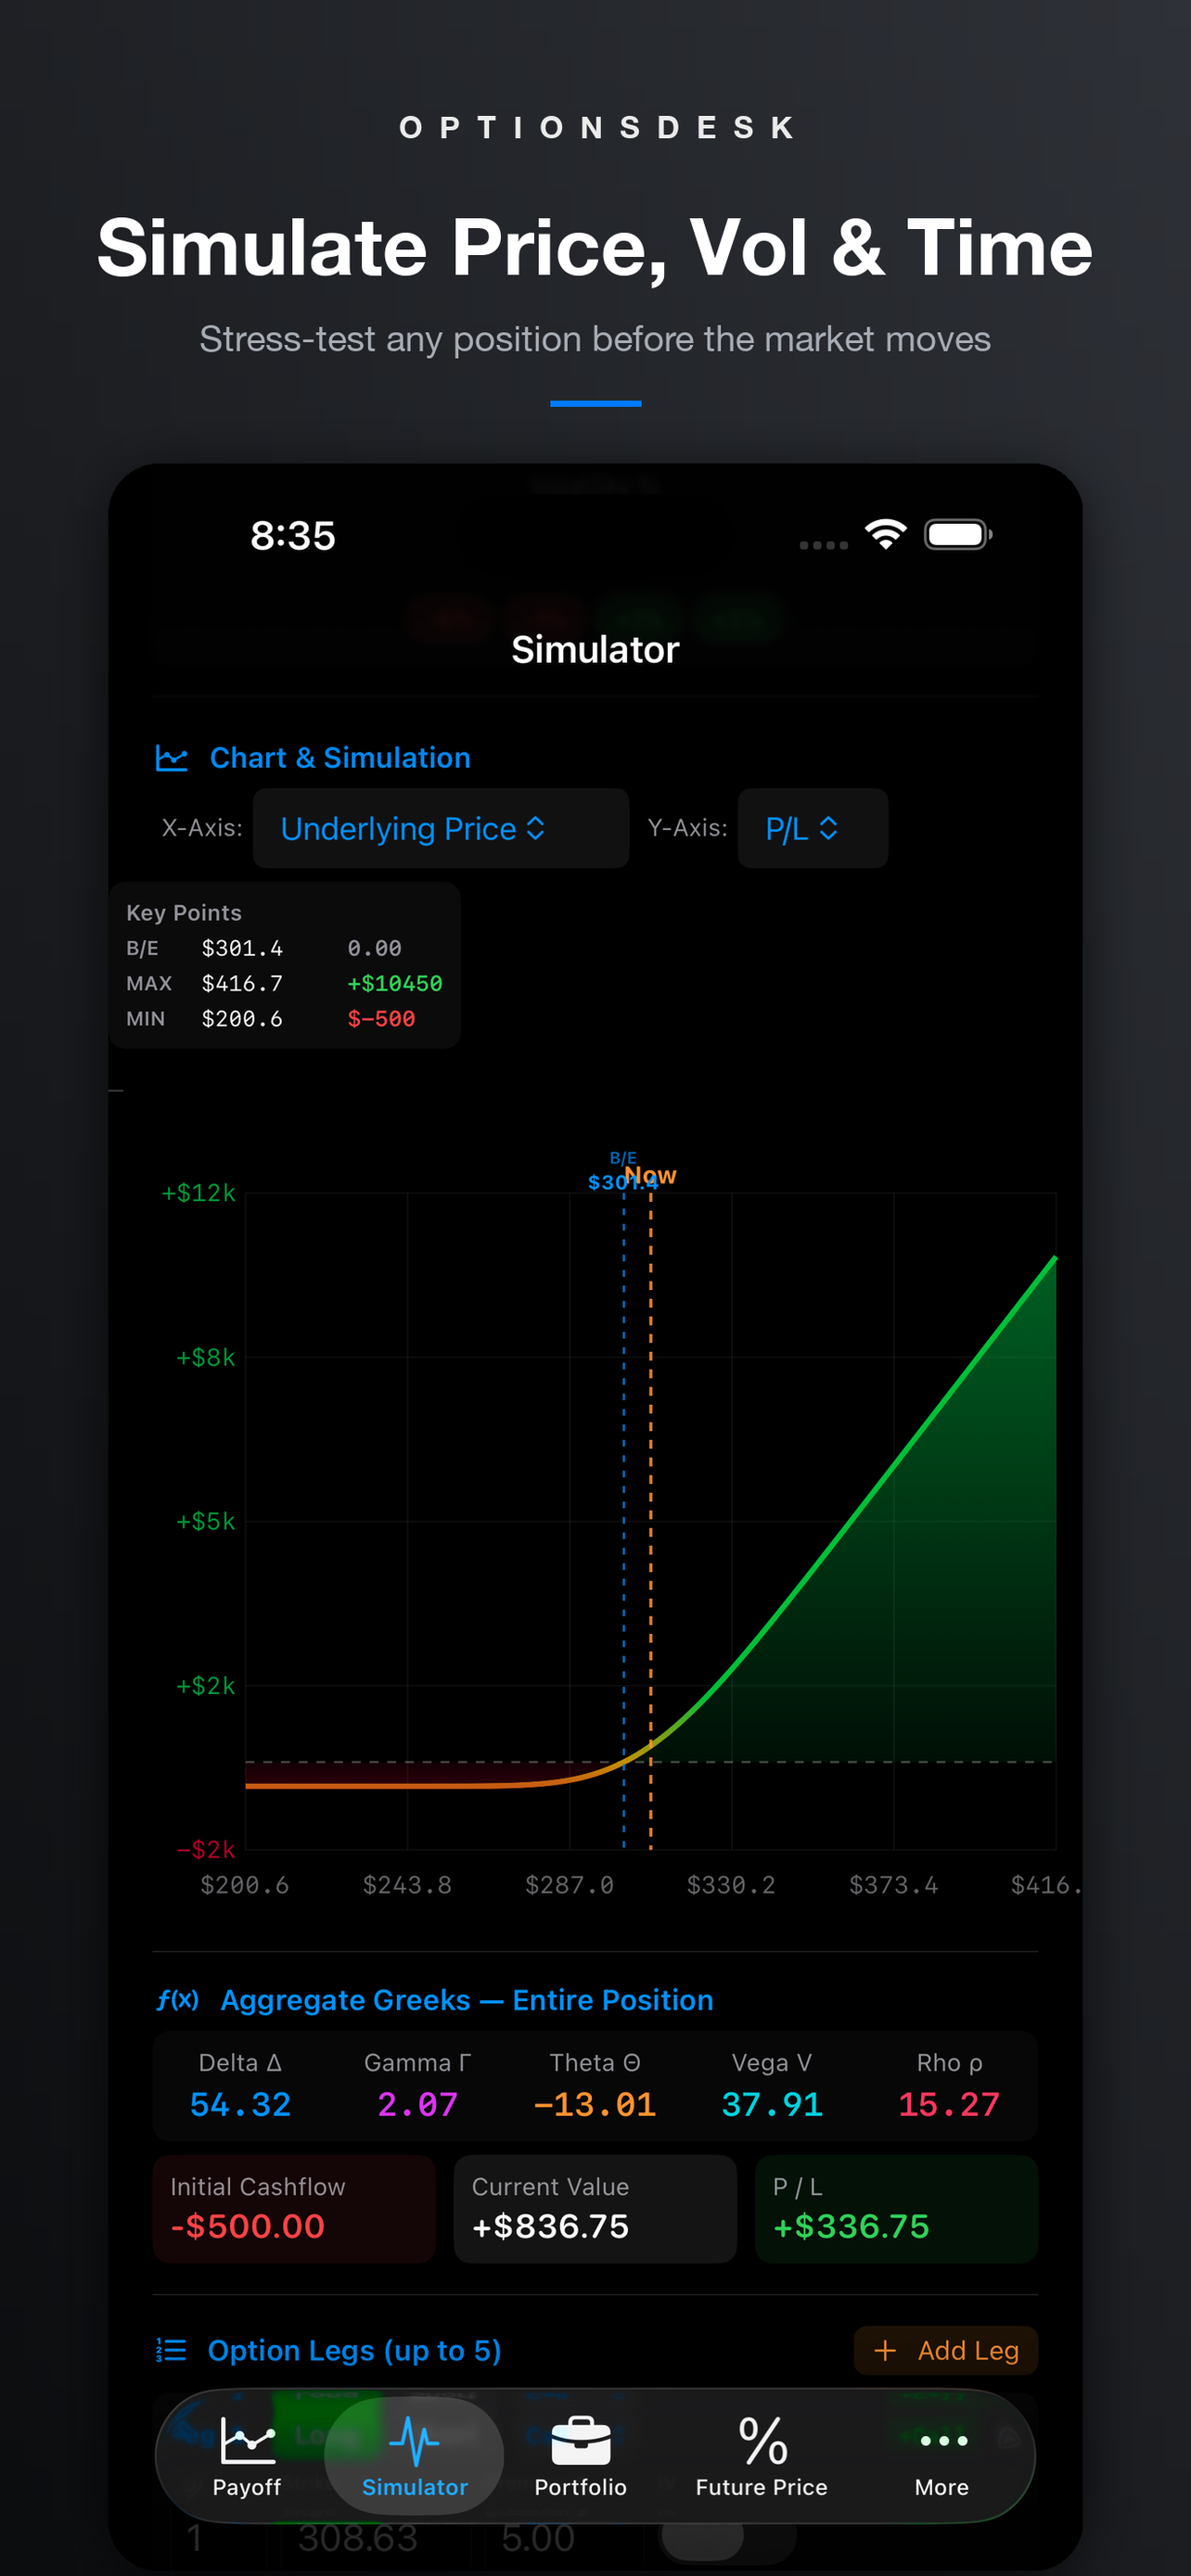Tap the Option Legs list icon
Screen dimensions: 1191x2576
pos(171,2350)
